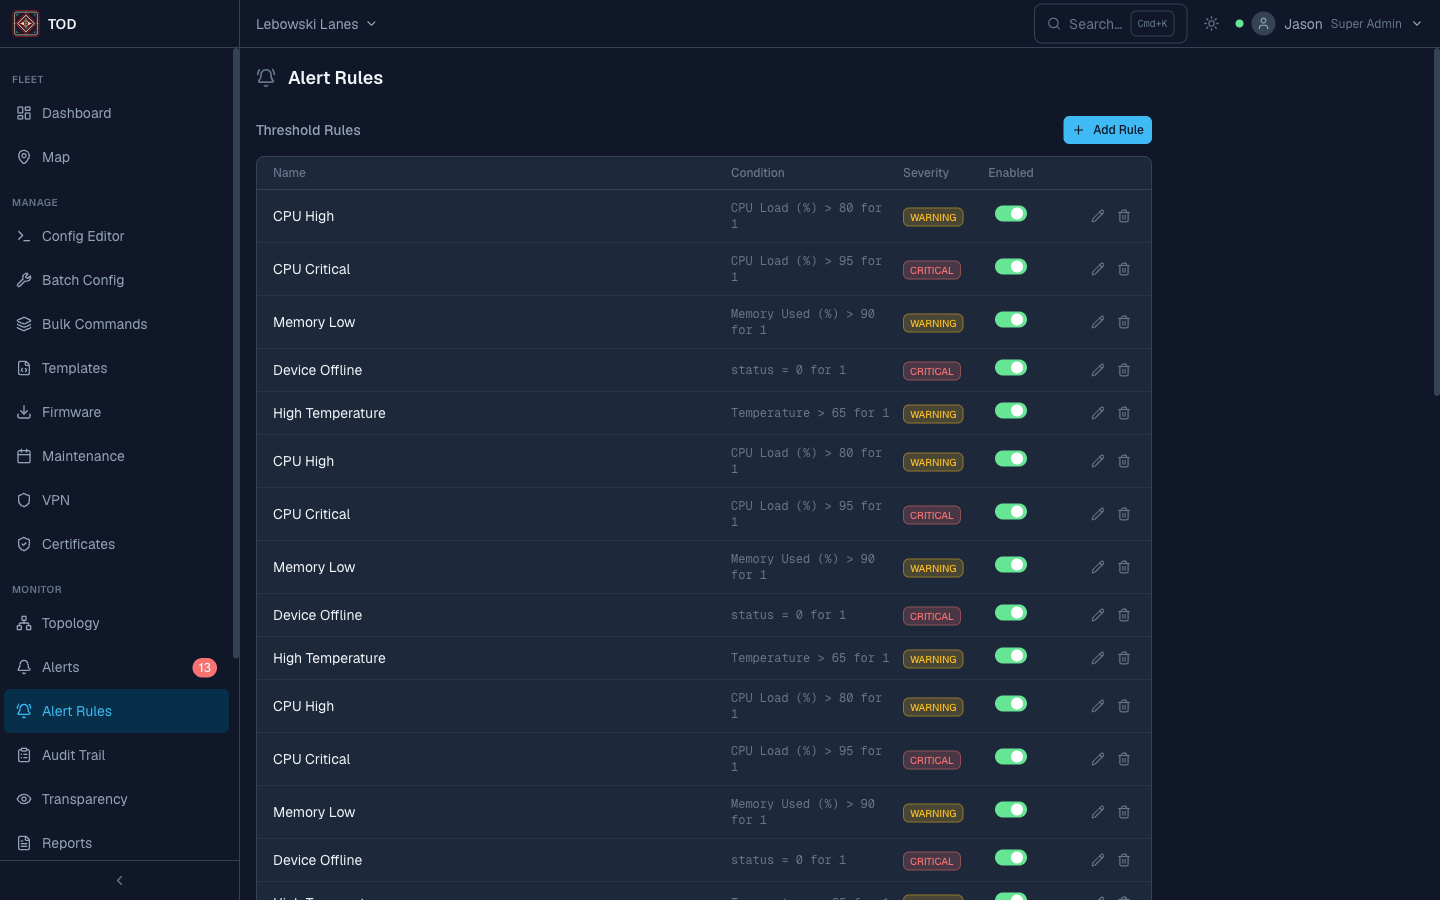Collapse the sidebar with the bottom chevron
Image resolution: width=1440 pixels, height=900 pixels.
click(119, 881)
